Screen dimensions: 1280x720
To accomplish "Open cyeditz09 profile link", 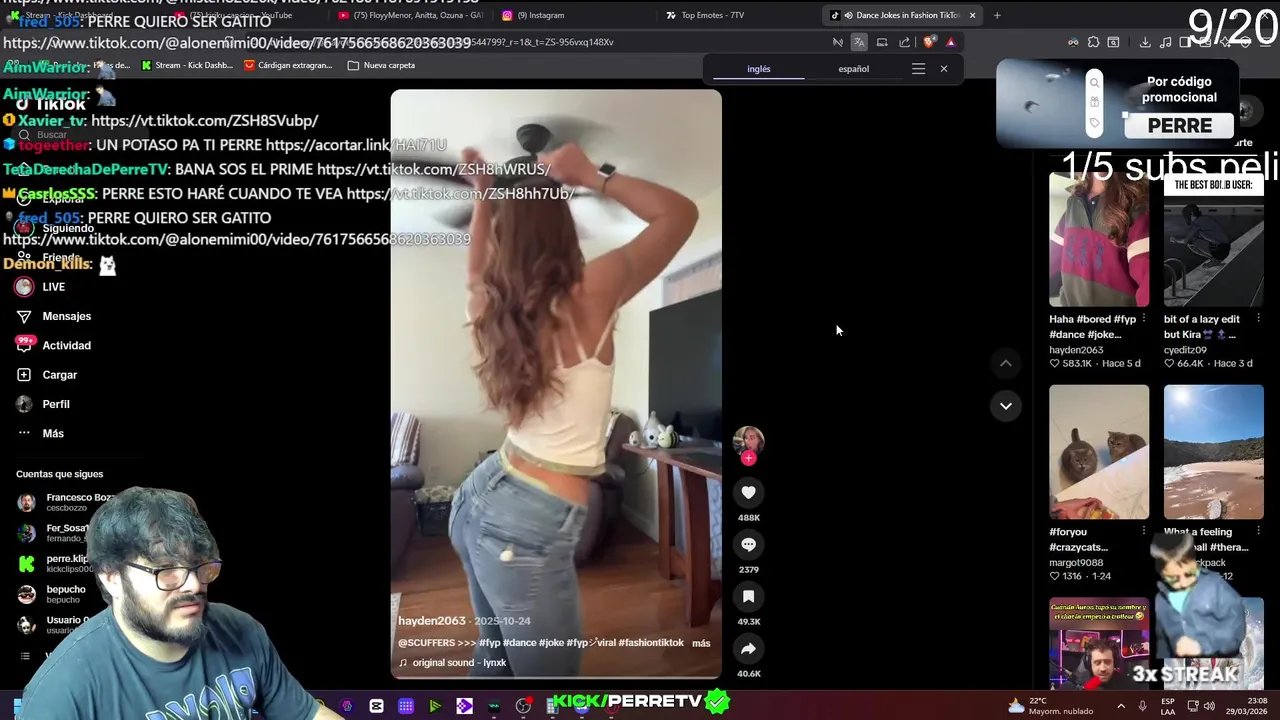I will pyautogui.click(x=1185, y=350).
